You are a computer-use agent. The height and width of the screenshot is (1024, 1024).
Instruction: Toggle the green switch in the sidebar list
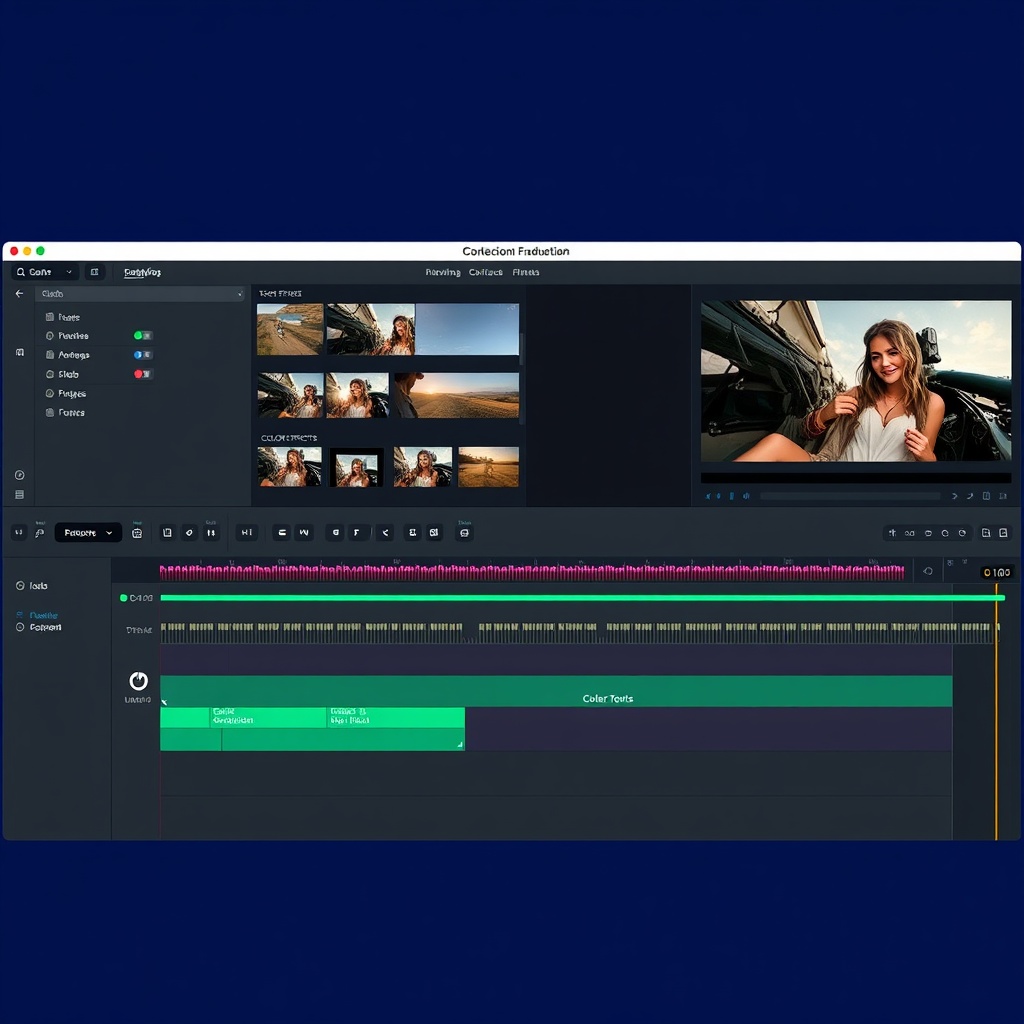(x=143, y=336)
